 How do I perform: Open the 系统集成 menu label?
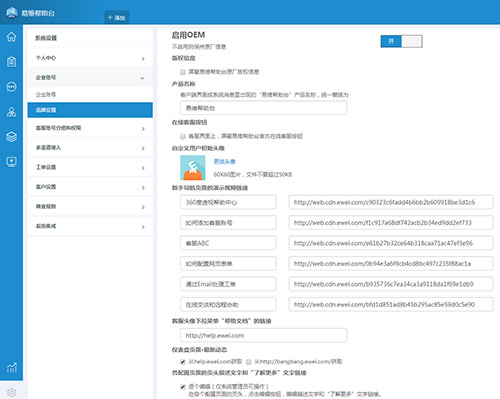pyautogui.click(x=46, y=226)
